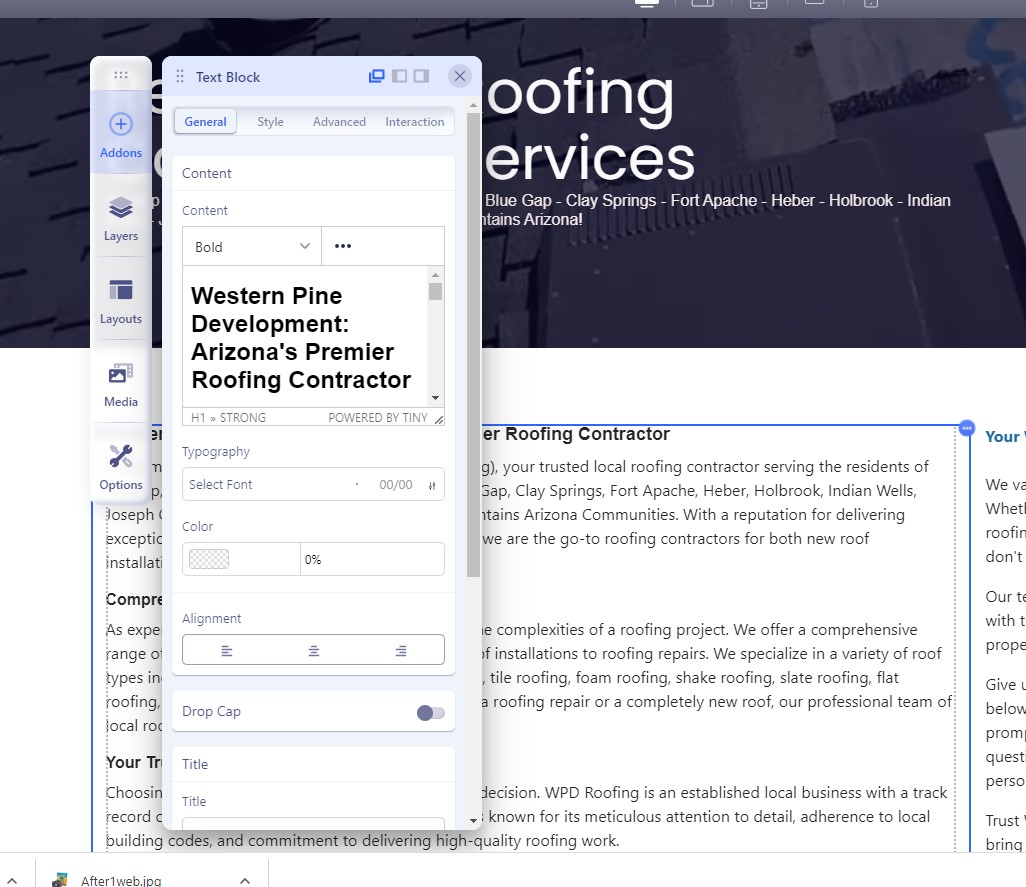The width and height of the screenshot is (1026, 887).
Task: Open the editor's more options ellipsis
Action: tap(343, 247)
